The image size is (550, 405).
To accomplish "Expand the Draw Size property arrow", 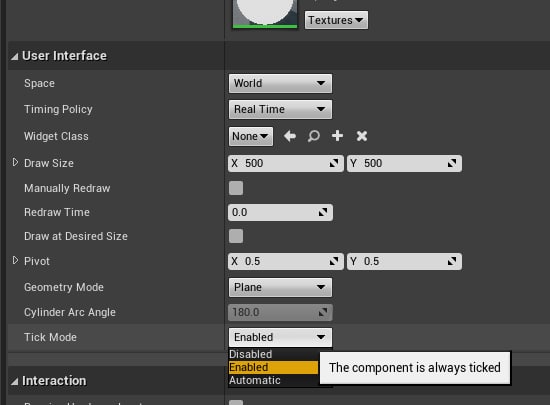I will tap(15, 162).
